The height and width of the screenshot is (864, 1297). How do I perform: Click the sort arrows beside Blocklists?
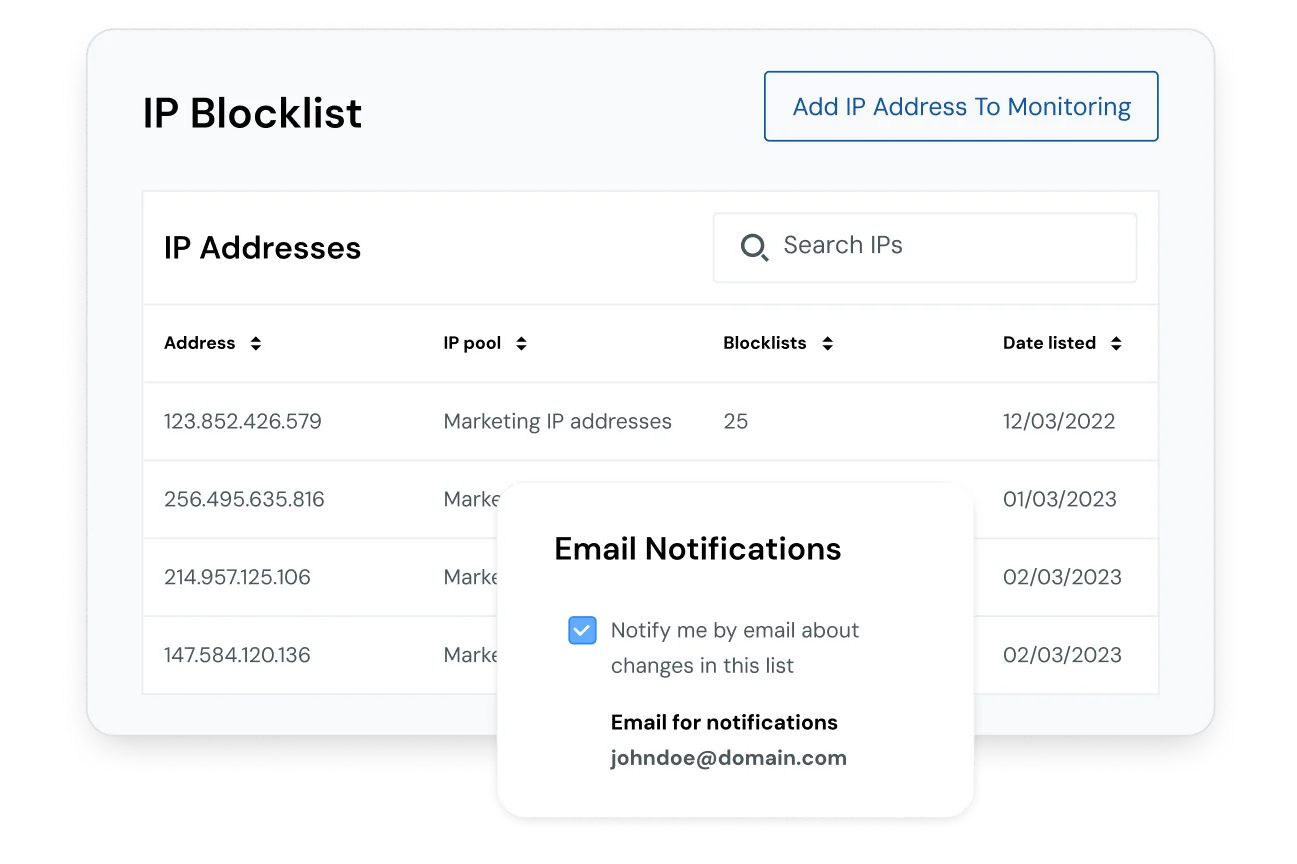[x=827, y=343]
